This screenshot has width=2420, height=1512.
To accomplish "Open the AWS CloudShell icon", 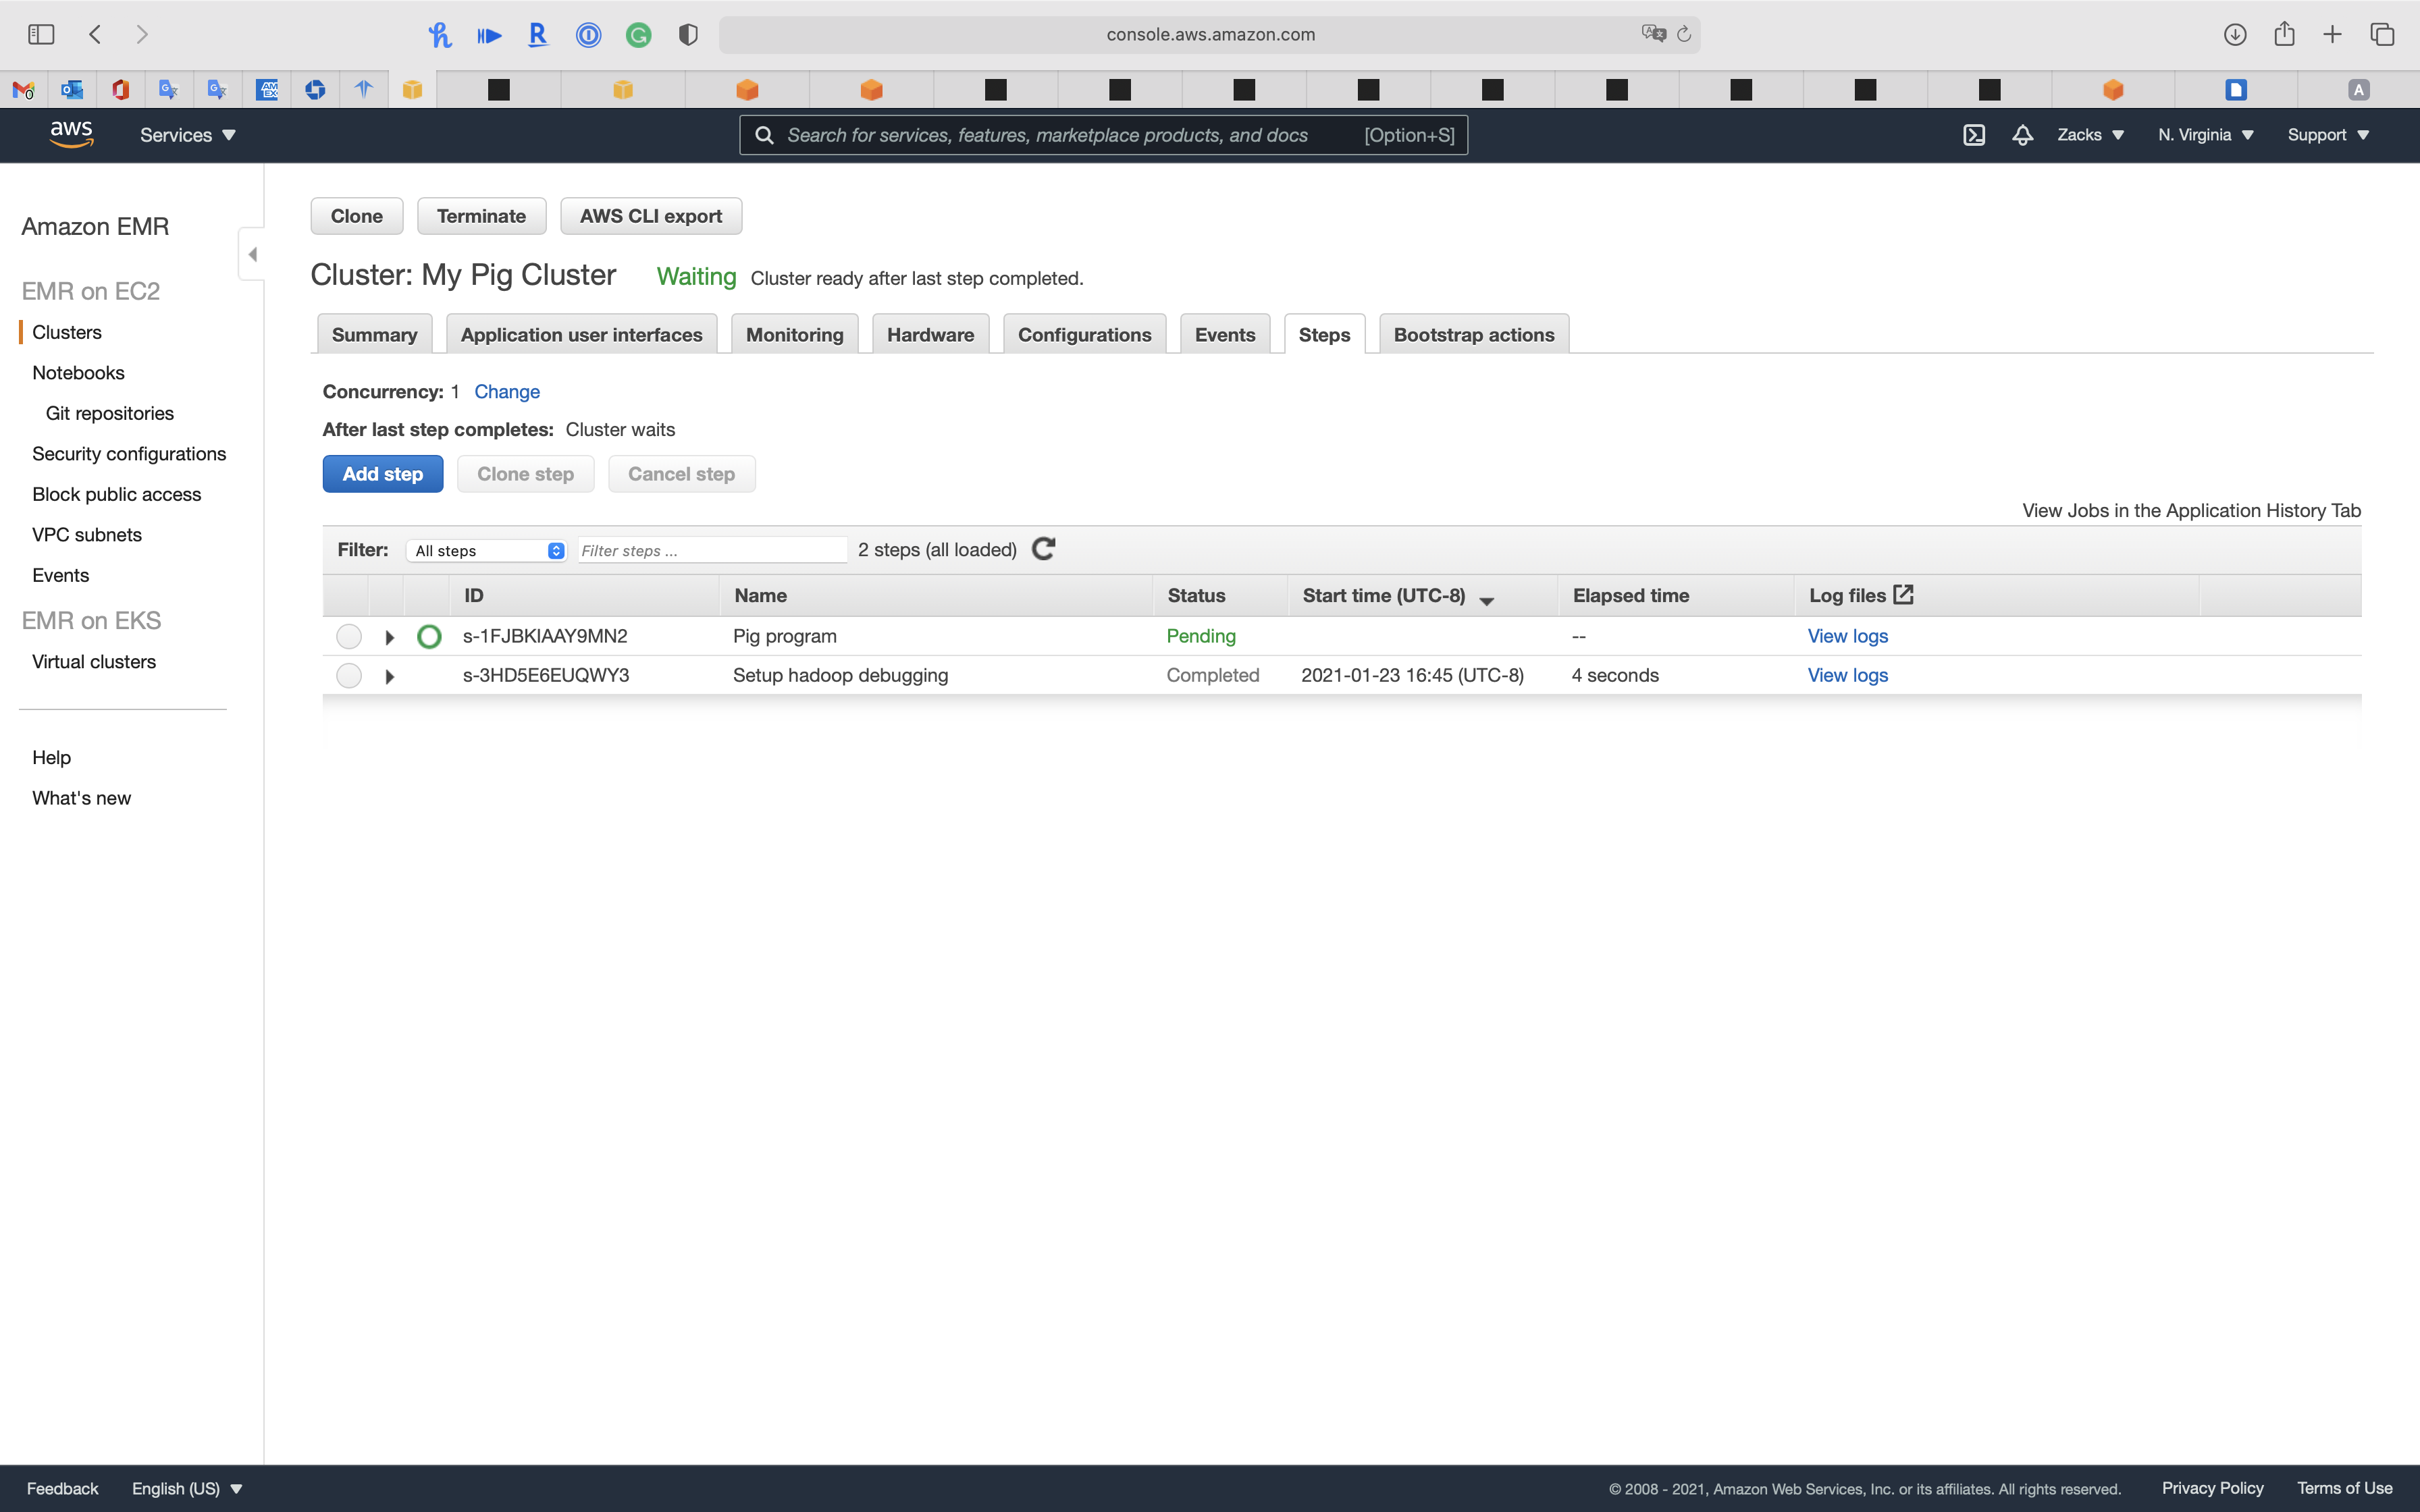I will pos(1973,135).
